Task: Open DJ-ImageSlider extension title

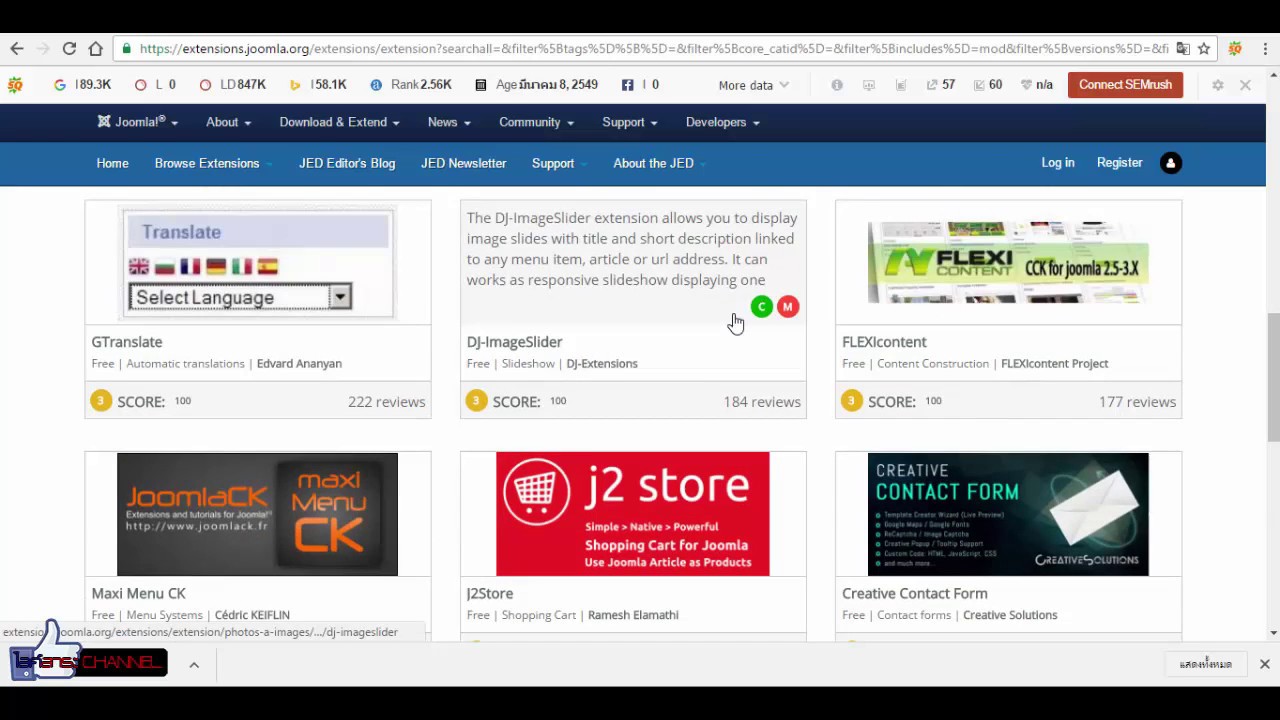Action: 514,342
